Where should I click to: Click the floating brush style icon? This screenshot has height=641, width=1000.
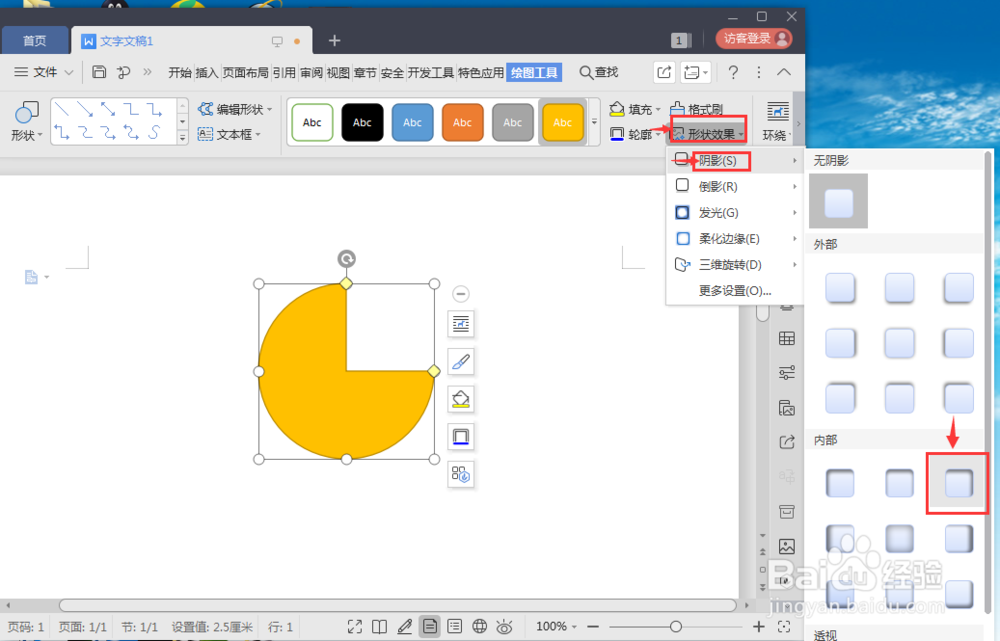point(460,362)
